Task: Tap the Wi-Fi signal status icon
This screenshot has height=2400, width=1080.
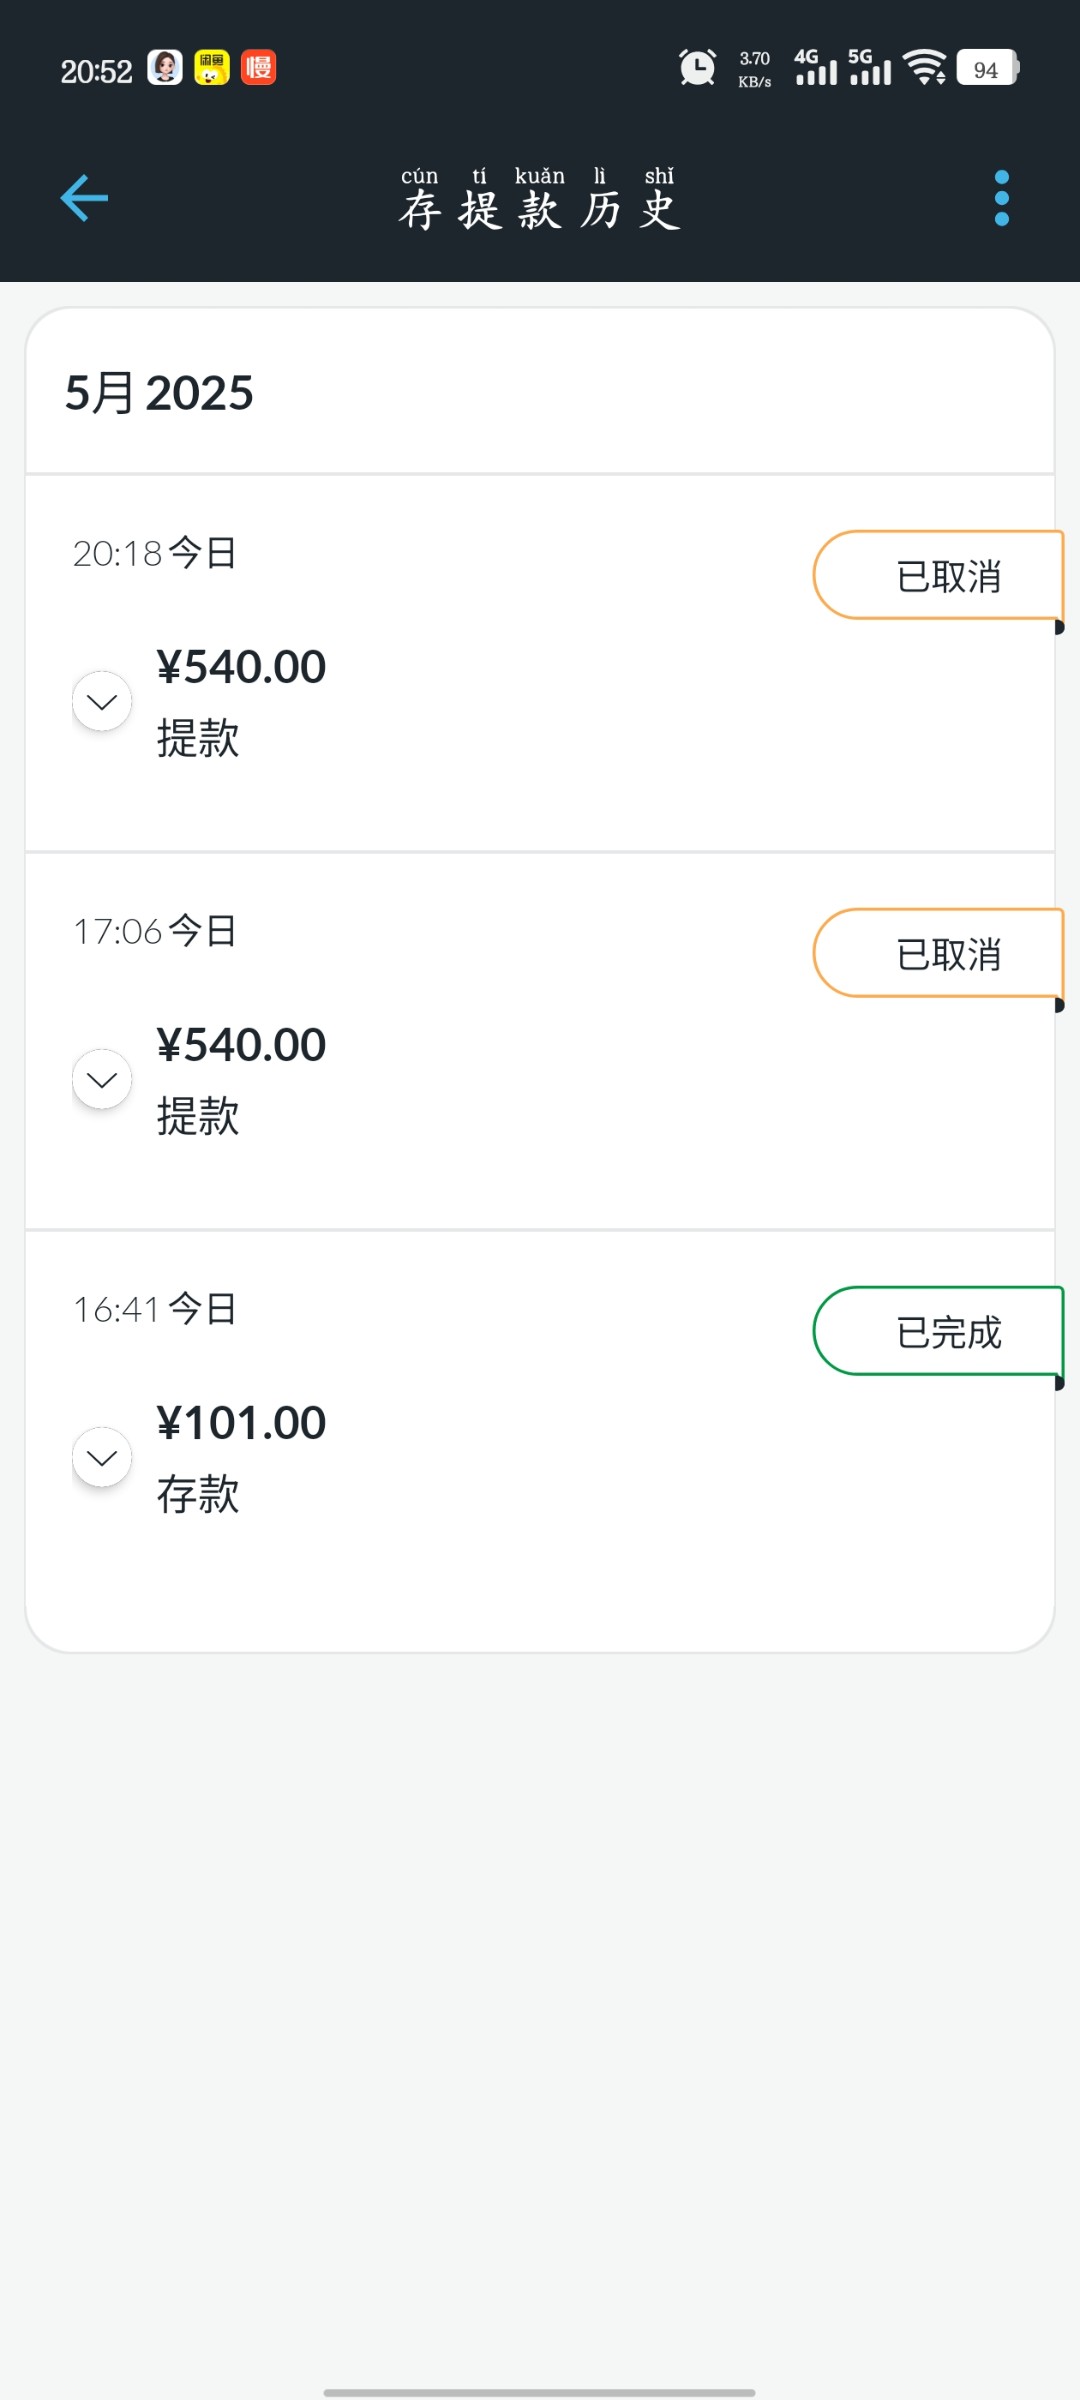Action: pos(925,68)
